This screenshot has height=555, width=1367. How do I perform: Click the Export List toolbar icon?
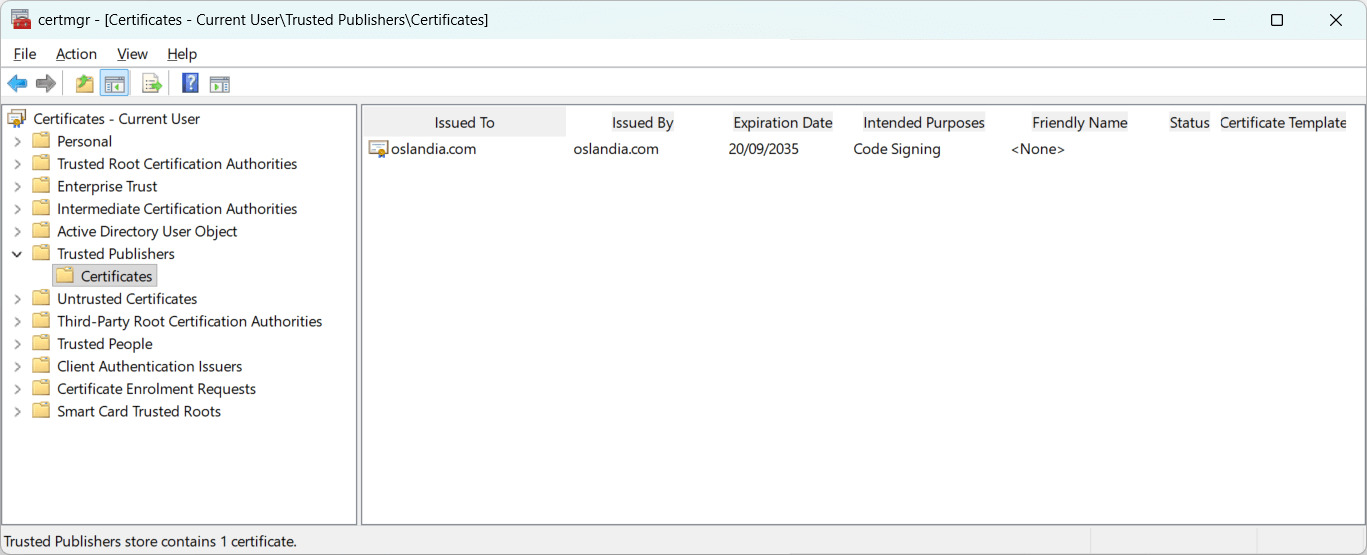pos(152,84)
